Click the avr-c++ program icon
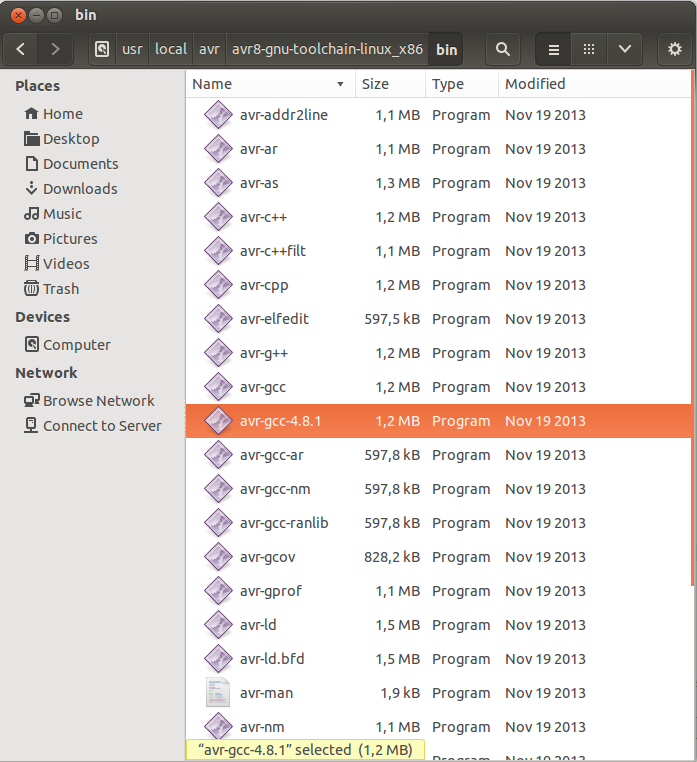This screenshot has width=697, height=762. click(218, 217)
